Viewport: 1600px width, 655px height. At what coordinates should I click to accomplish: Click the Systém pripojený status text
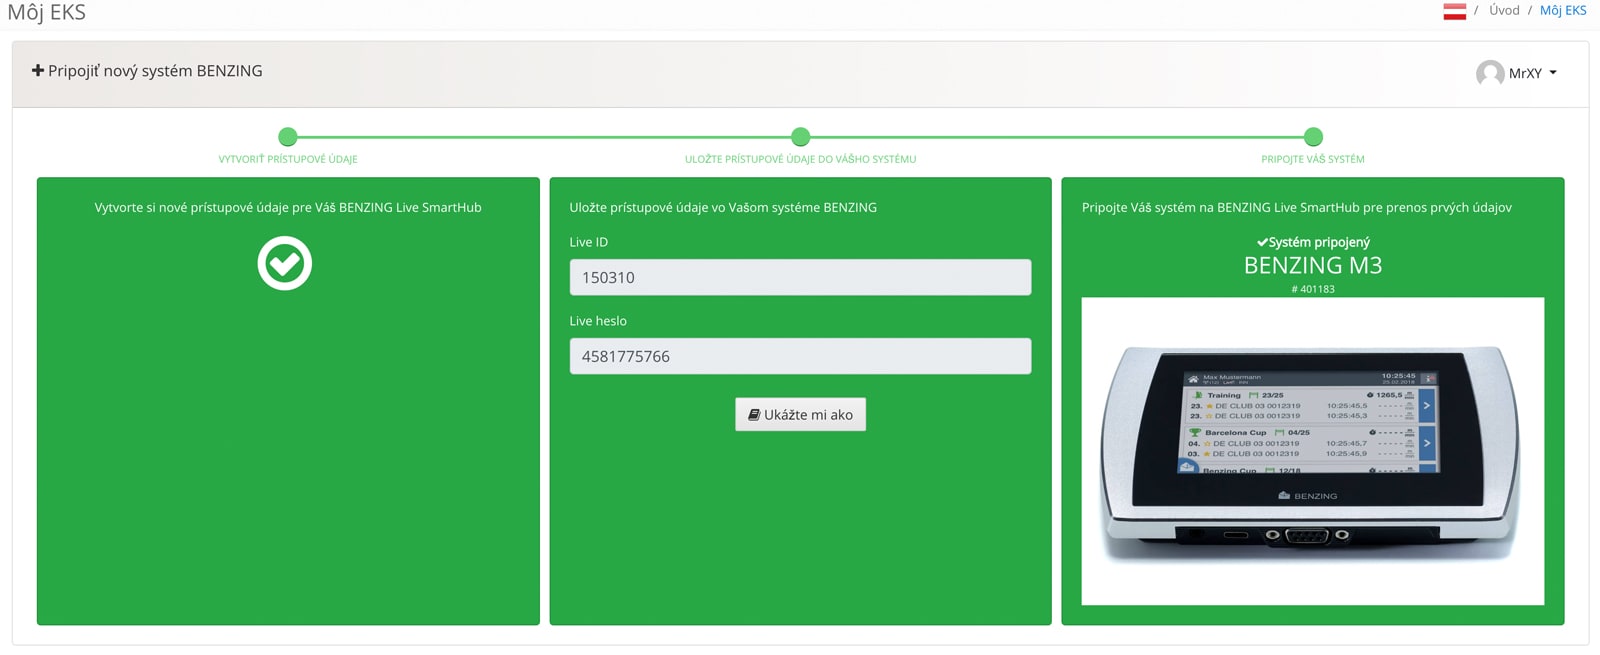coord(1313,242)
